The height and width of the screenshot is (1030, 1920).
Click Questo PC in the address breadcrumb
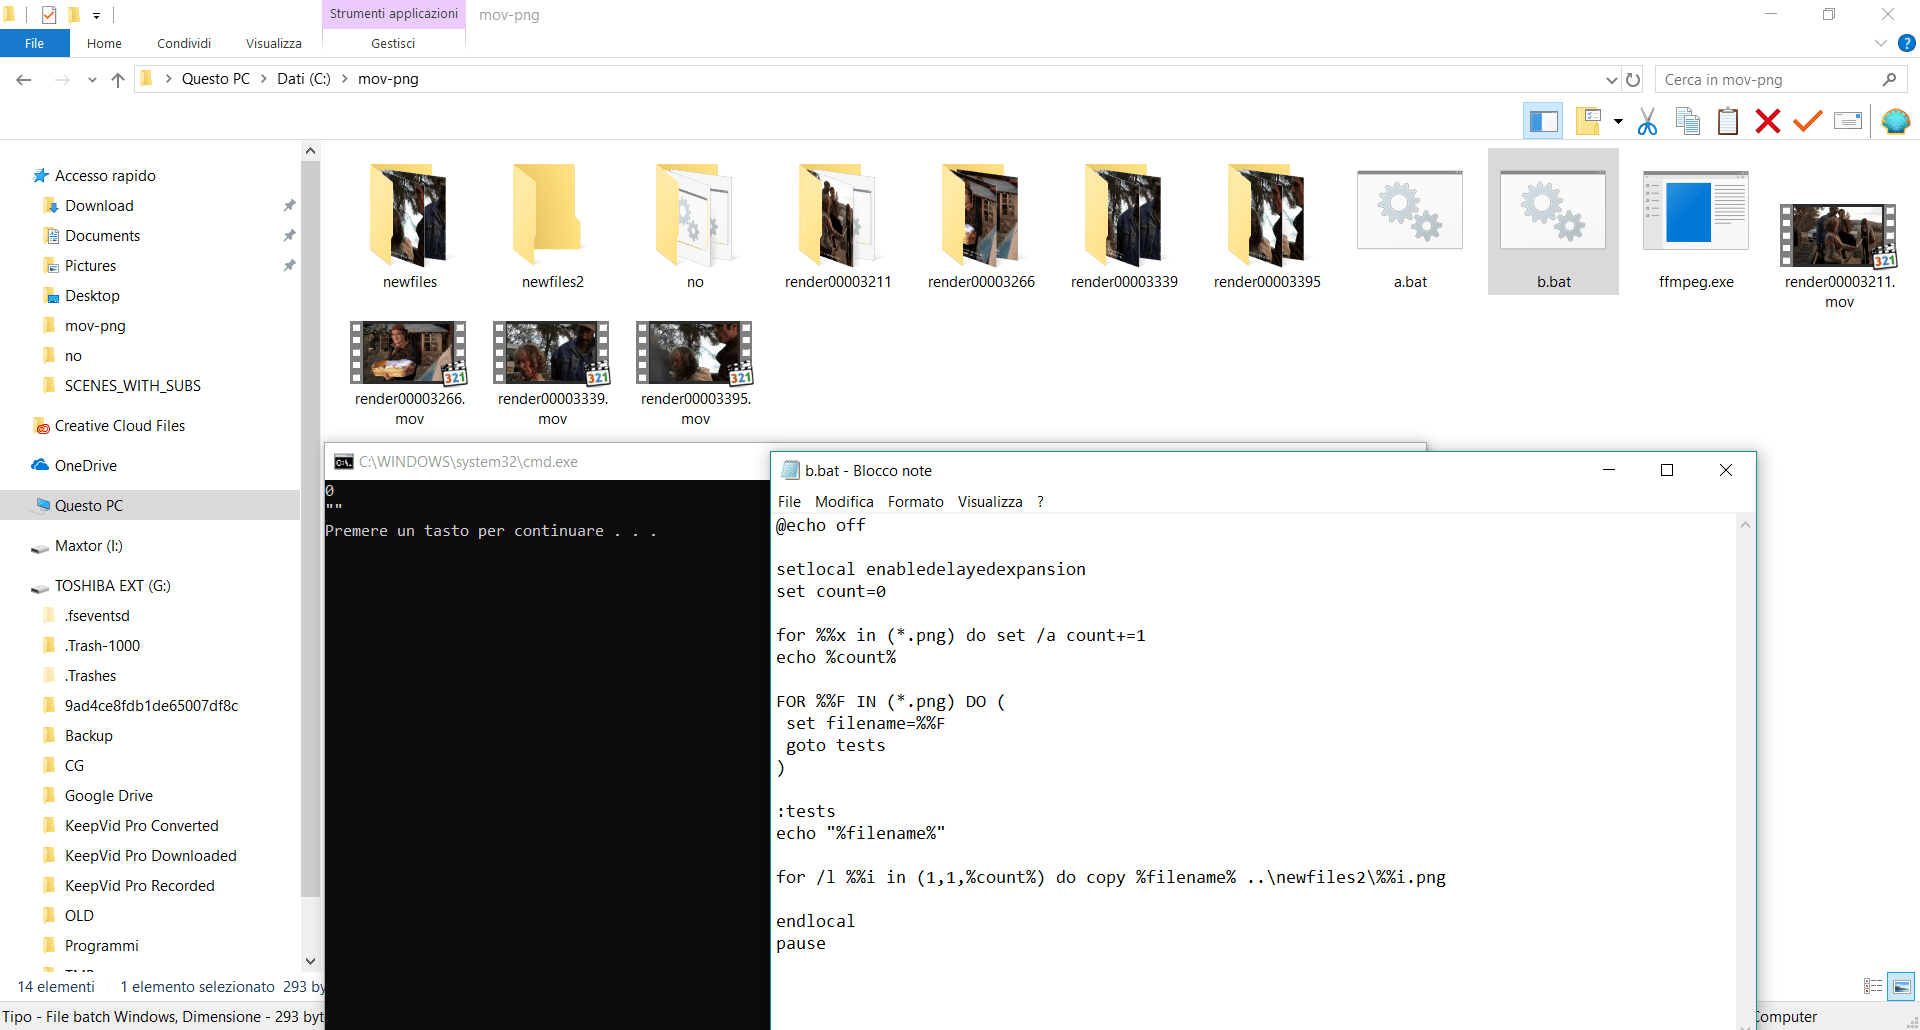(215, 79)
